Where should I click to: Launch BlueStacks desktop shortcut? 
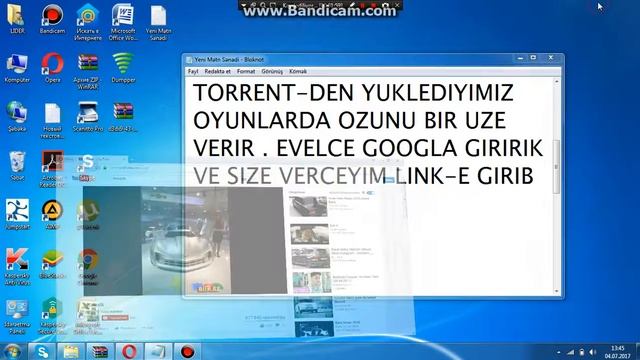[52, 264]
